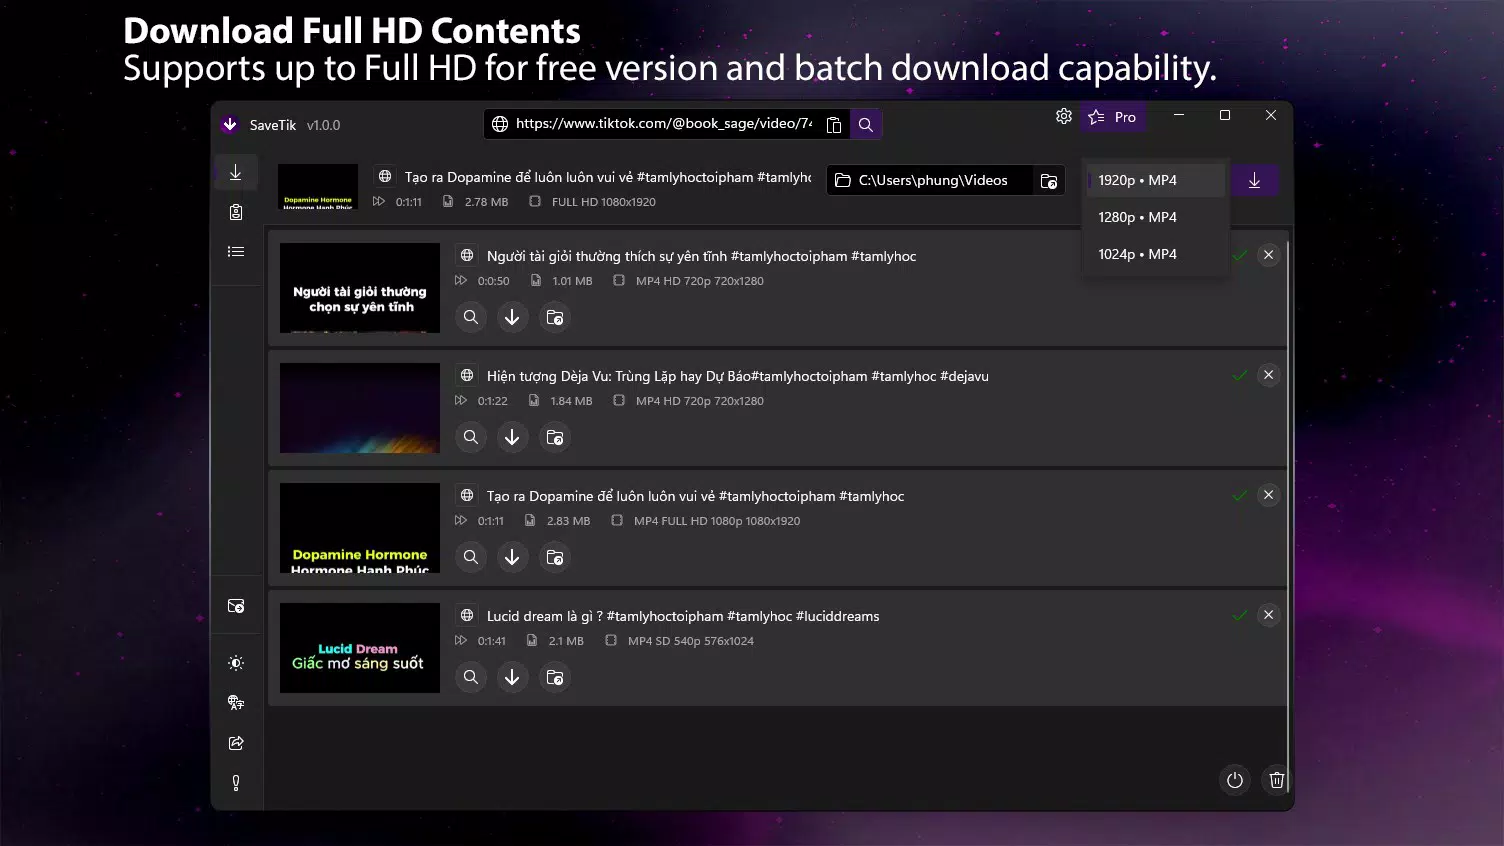1504x846 pixels.
Task: Download the 'Lucid dream là gì' video
Action: (512, 678)
